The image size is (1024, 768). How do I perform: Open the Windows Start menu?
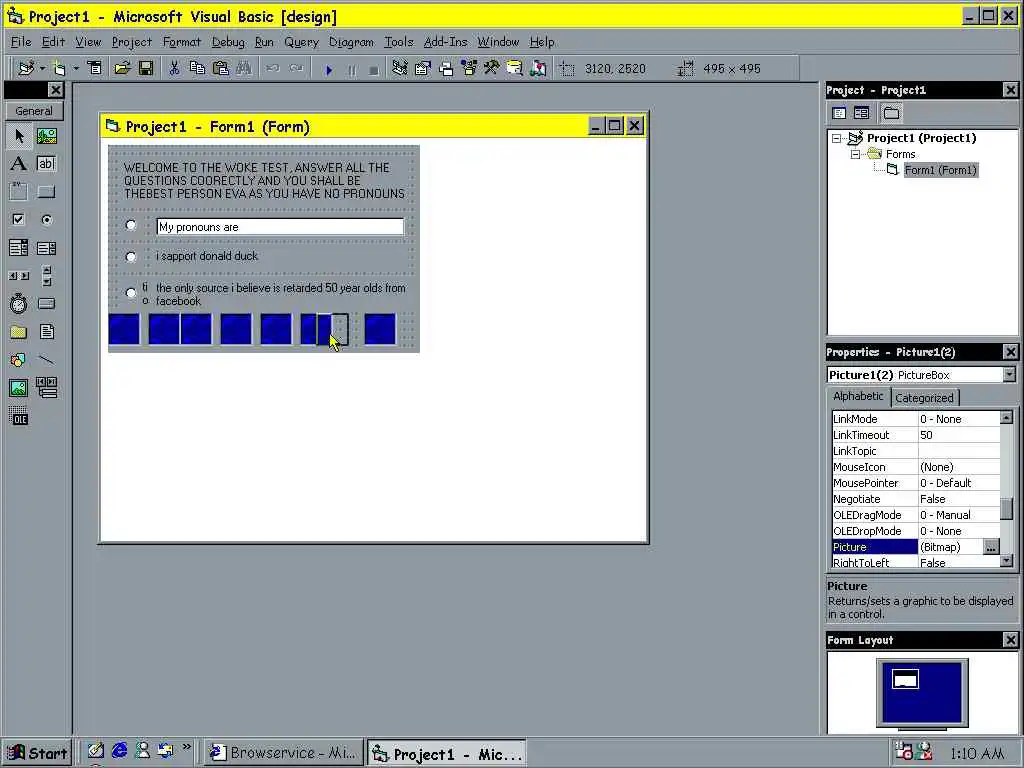pyautogui.click(x=37, y=753)
